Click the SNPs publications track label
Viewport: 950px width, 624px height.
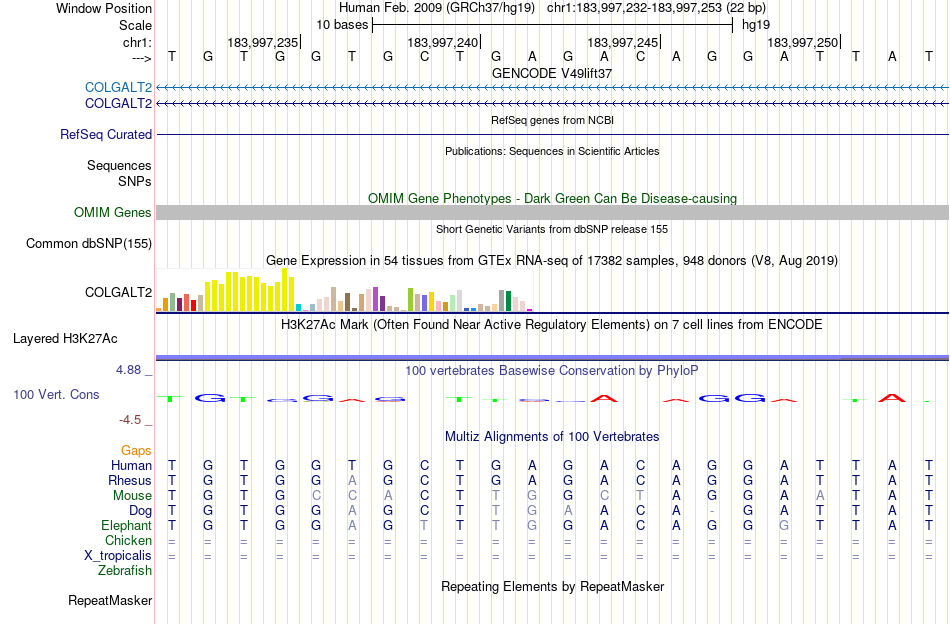[135, 181]
